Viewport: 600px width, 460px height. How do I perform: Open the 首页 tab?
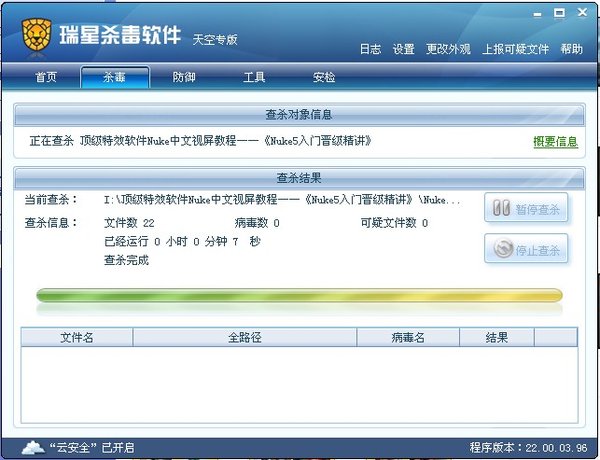46,77
